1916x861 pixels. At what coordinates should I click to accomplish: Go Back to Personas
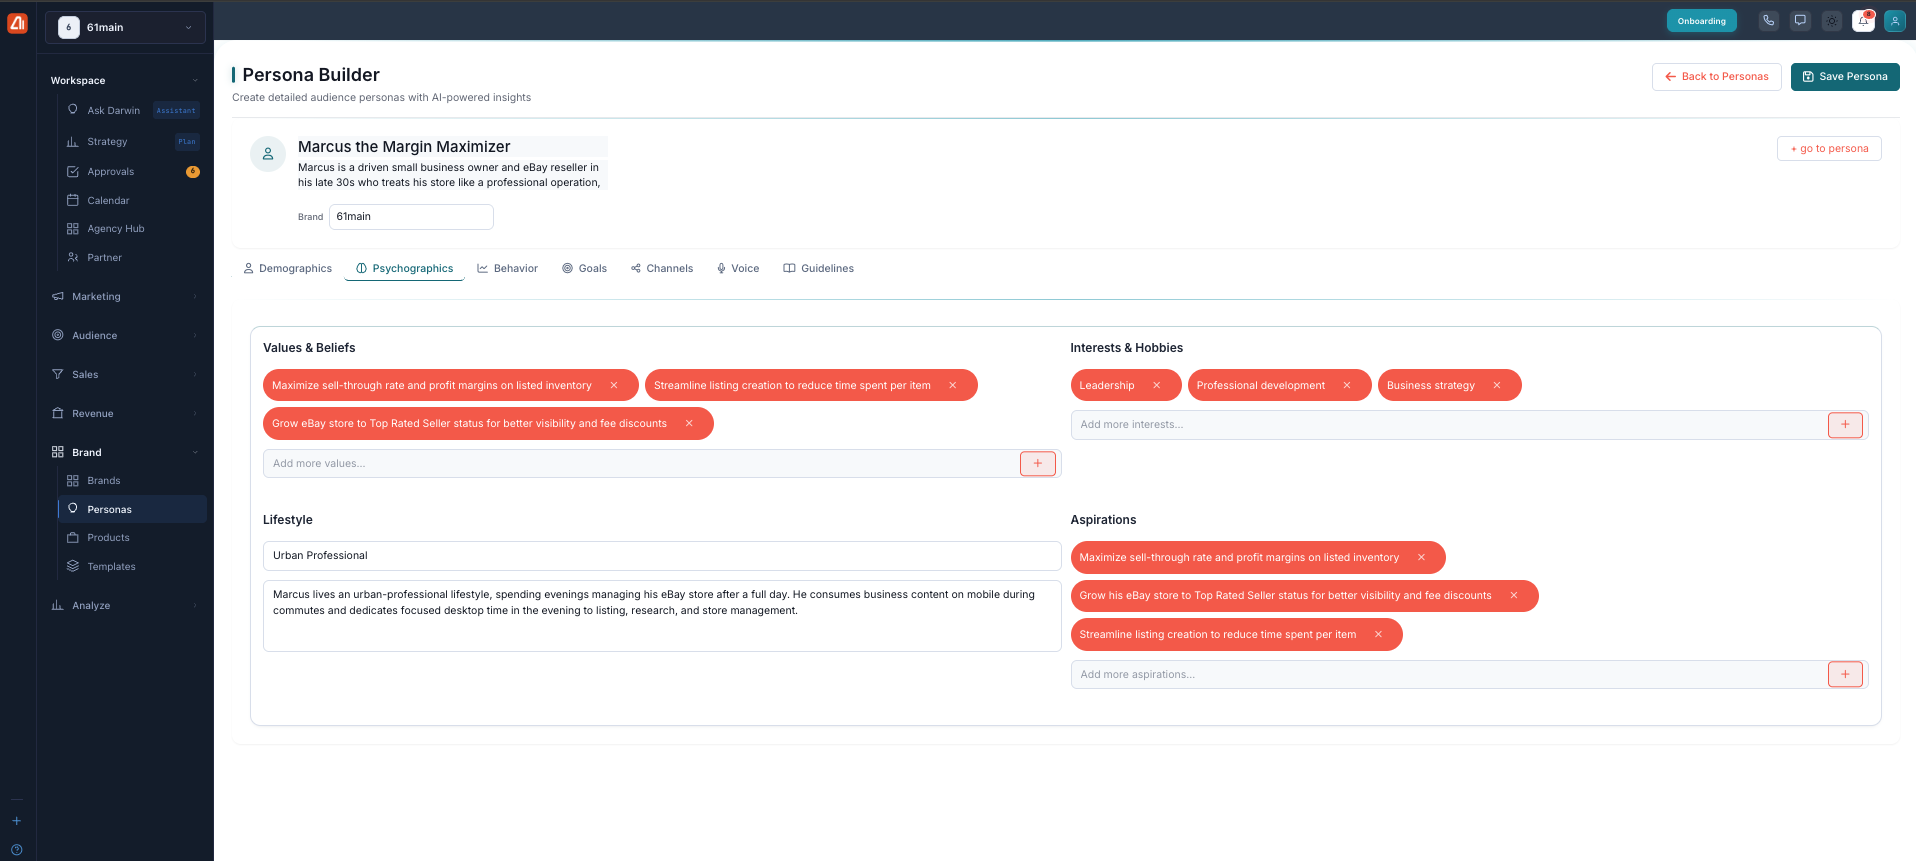[x=1716, y=77]
